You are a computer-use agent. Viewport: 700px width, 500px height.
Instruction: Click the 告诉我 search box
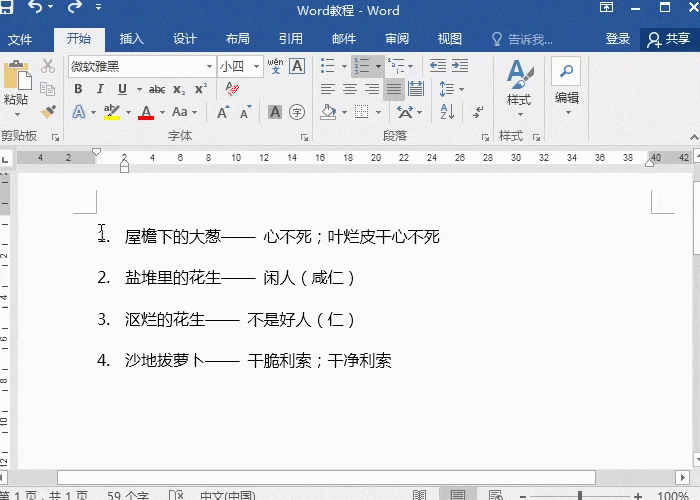[x=522, y=39]
